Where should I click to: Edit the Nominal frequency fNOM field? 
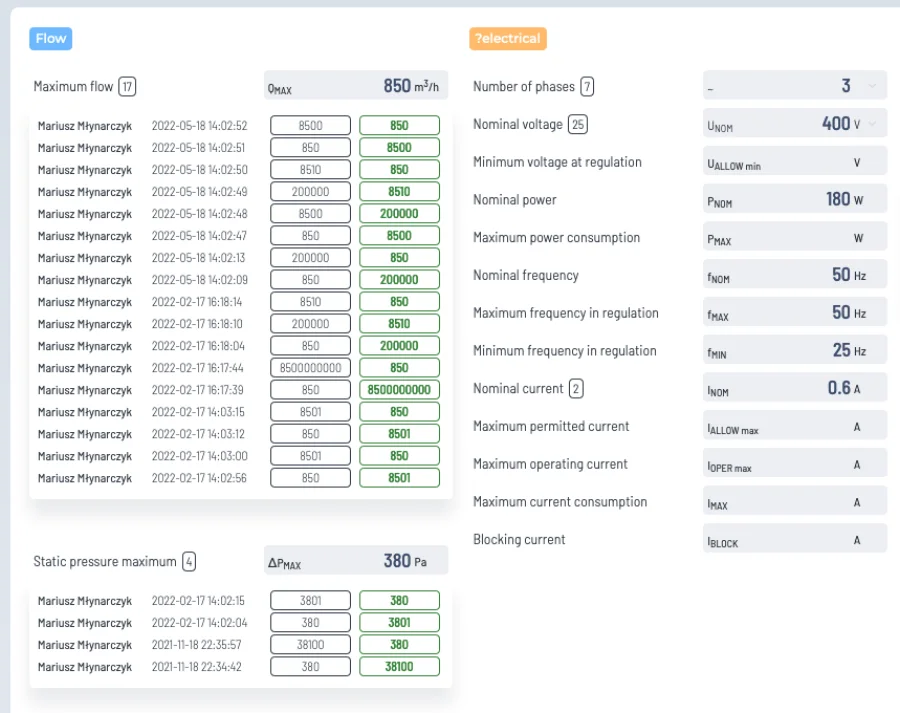(795, 275)
